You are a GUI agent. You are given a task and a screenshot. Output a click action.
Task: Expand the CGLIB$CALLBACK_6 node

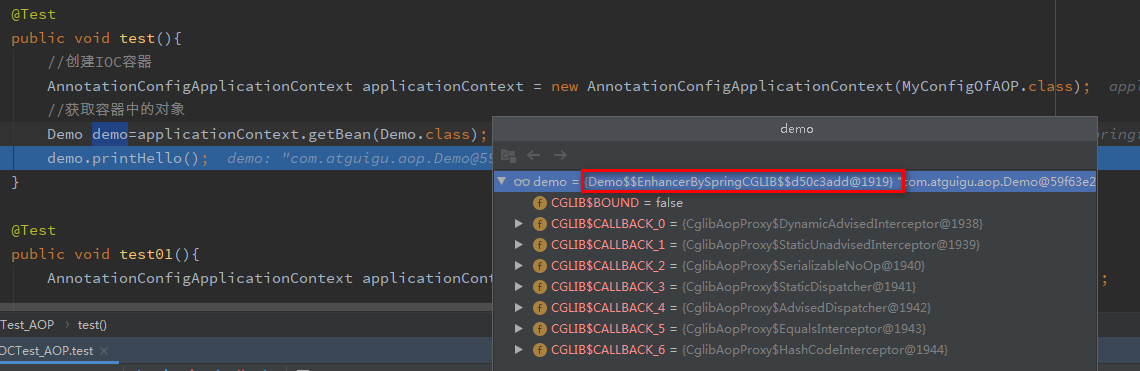click(518, 350)
